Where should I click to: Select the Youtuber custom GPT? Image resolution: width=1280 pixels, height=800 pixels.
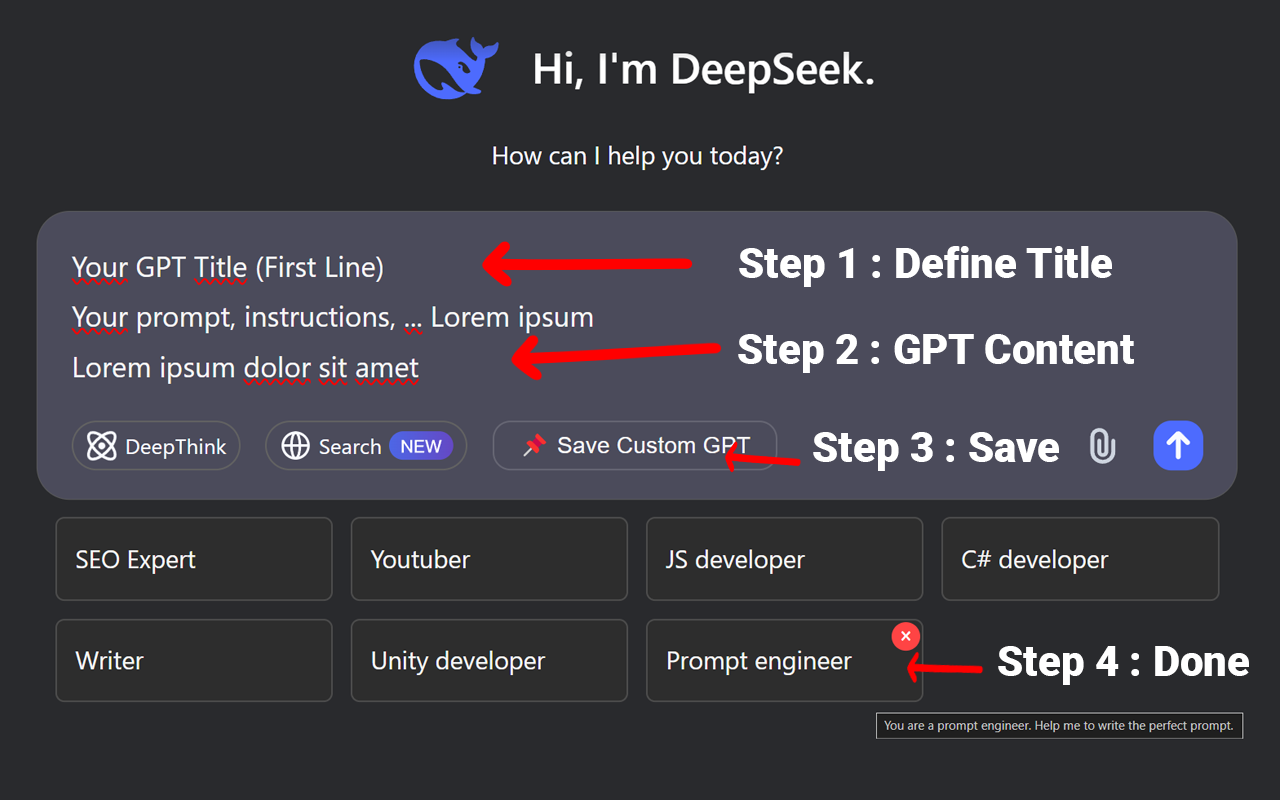point(488,559)
